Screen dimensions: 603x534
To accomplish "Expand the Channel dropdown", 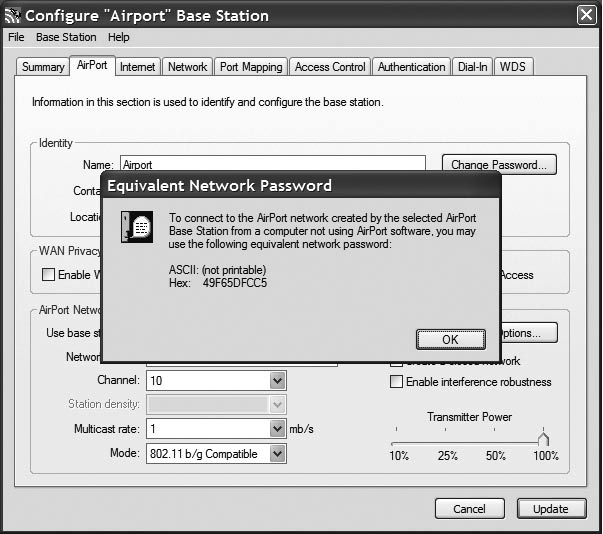I will coord(277,381).
